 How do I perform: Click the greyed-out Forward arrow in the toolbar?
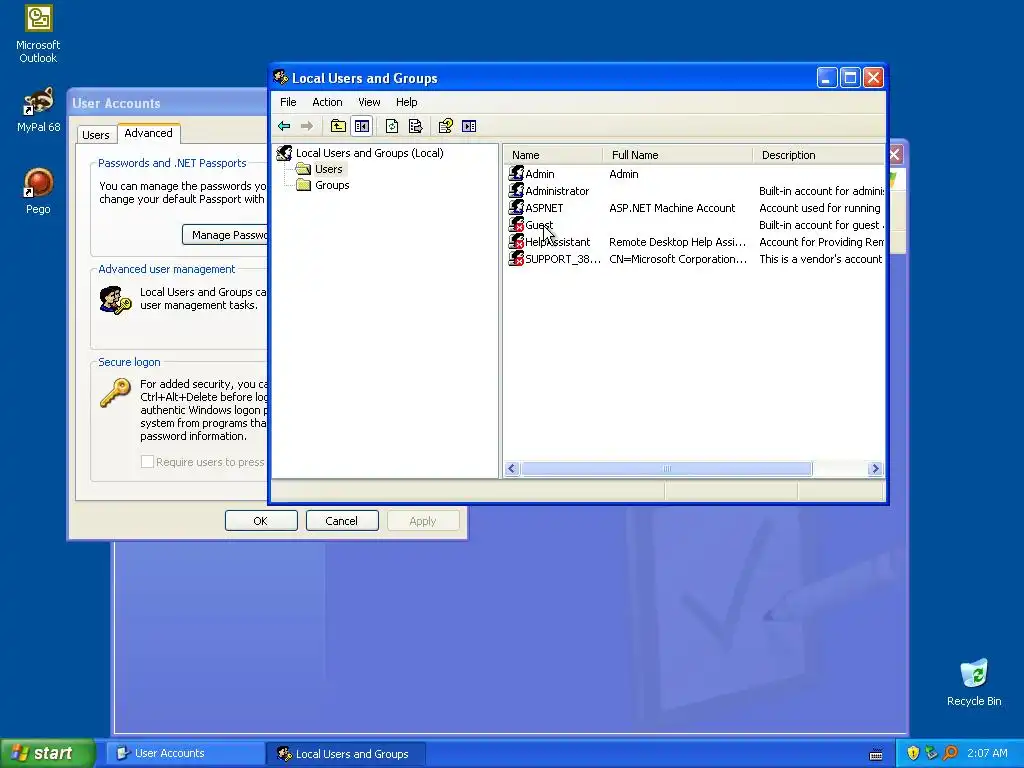(306, 126)
